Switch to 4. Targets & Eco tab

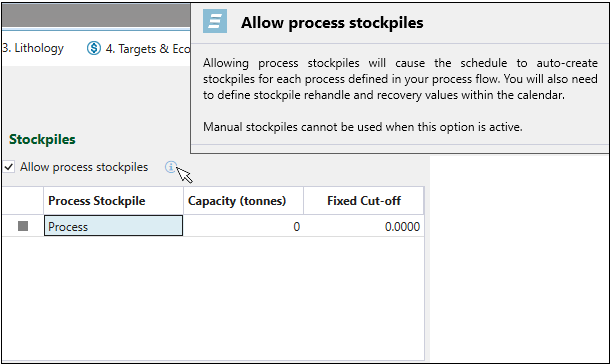click(148, 49)
